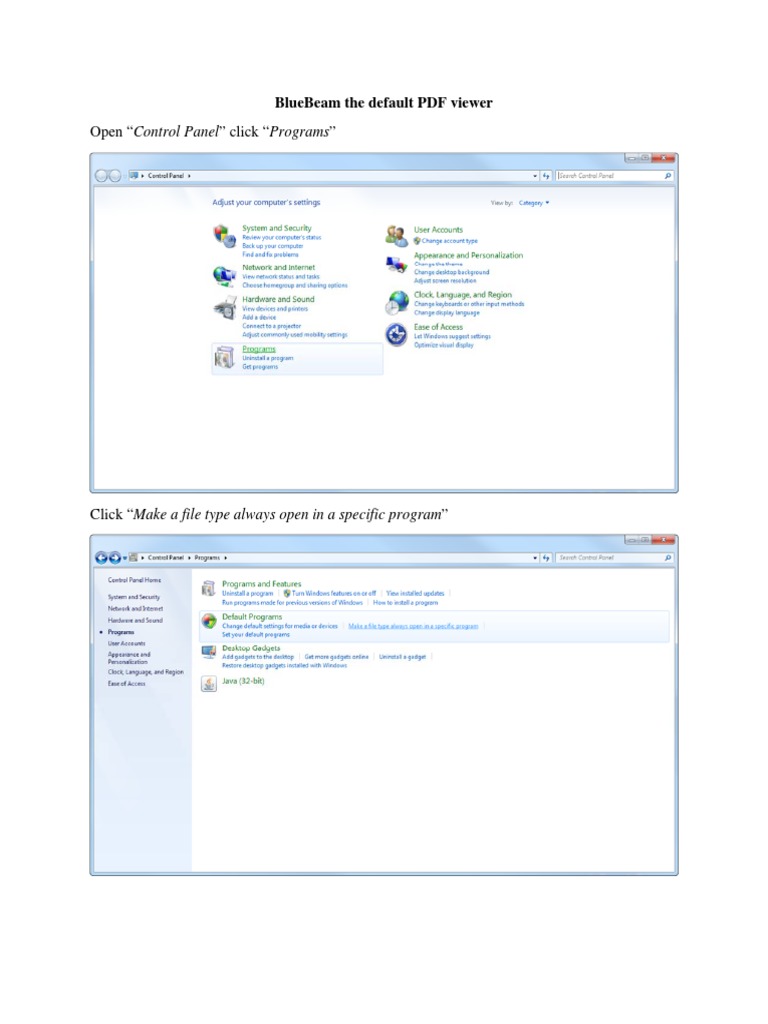Image resolution: width=768 pixels, height=1024 pixels.
Task: Click the Programs box icon in the top Control Panel window
Action: (225, 357)
